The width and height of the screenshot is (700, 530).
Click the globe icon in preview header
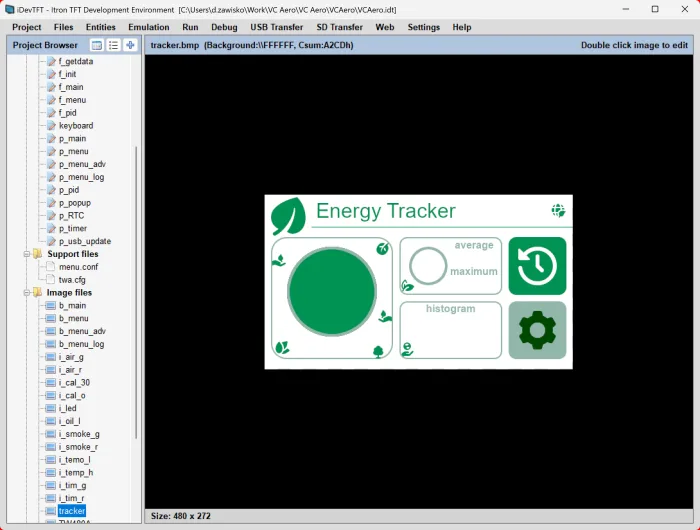[x=558, y=210]
